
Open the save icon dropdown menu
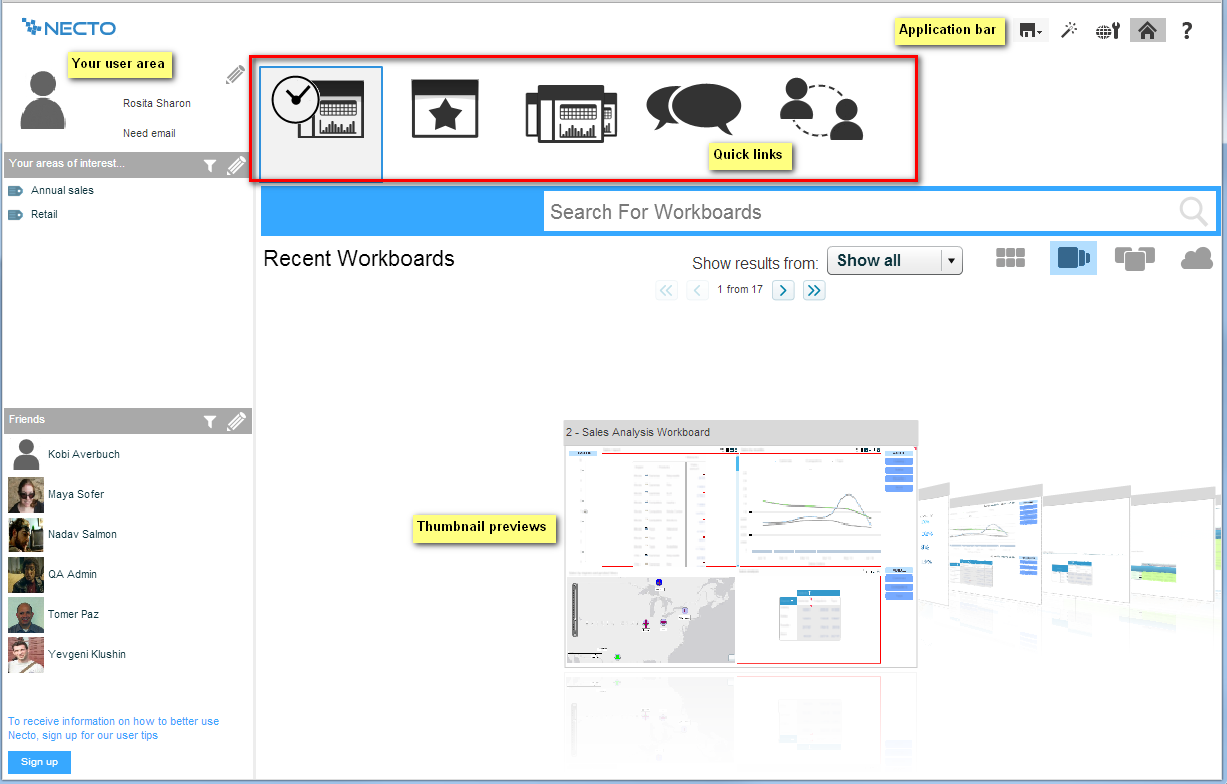coord(1030,31)
